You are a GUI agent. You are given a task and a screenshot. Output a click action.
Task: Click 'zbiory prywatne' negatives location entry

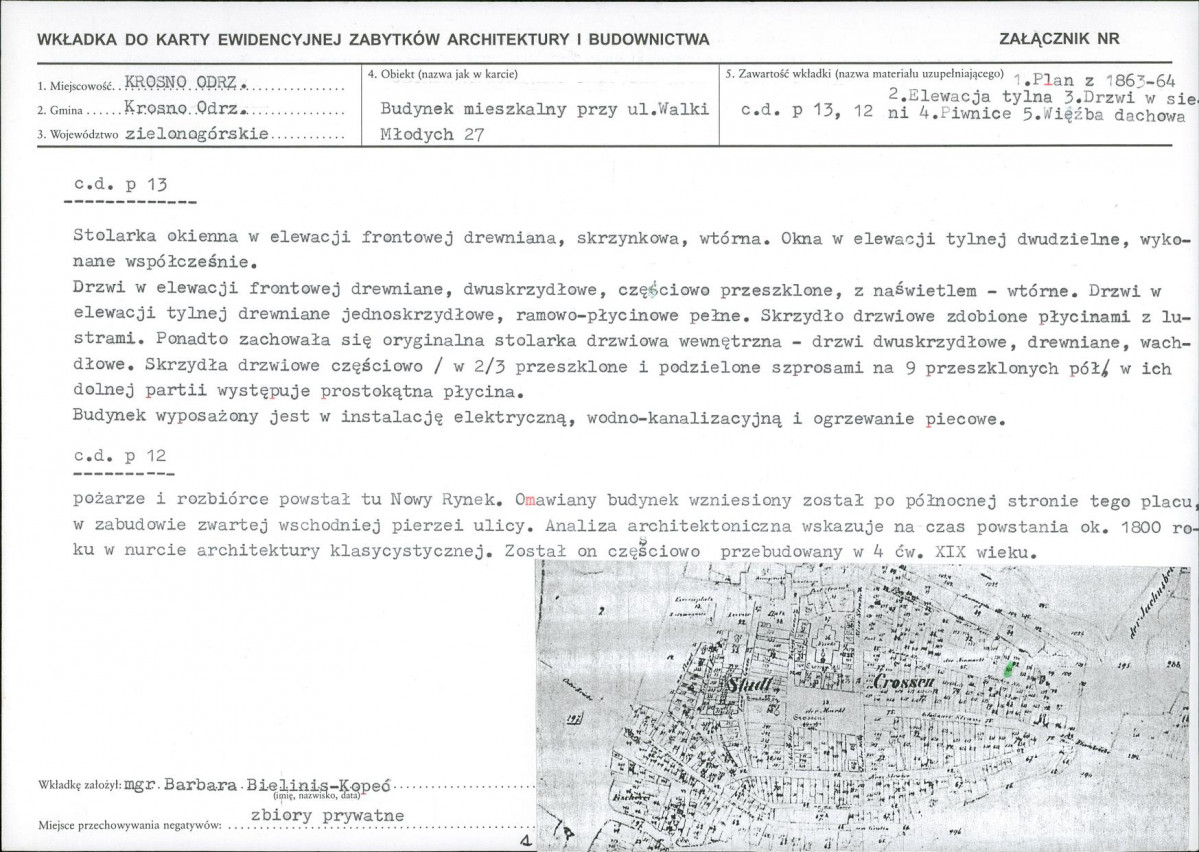tap(327, 815)
